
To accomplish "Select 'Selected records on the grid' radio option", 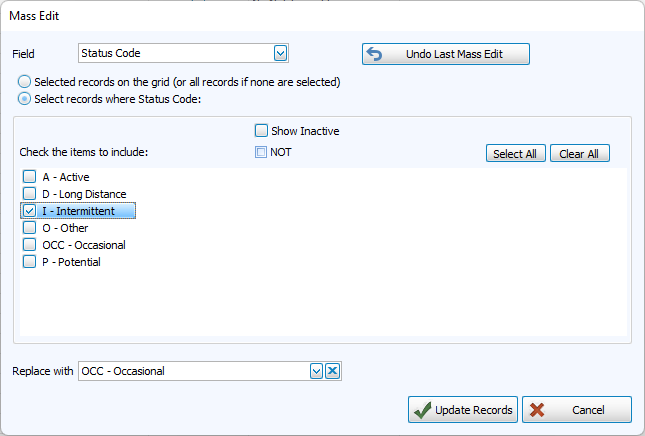I will [25, 82].
